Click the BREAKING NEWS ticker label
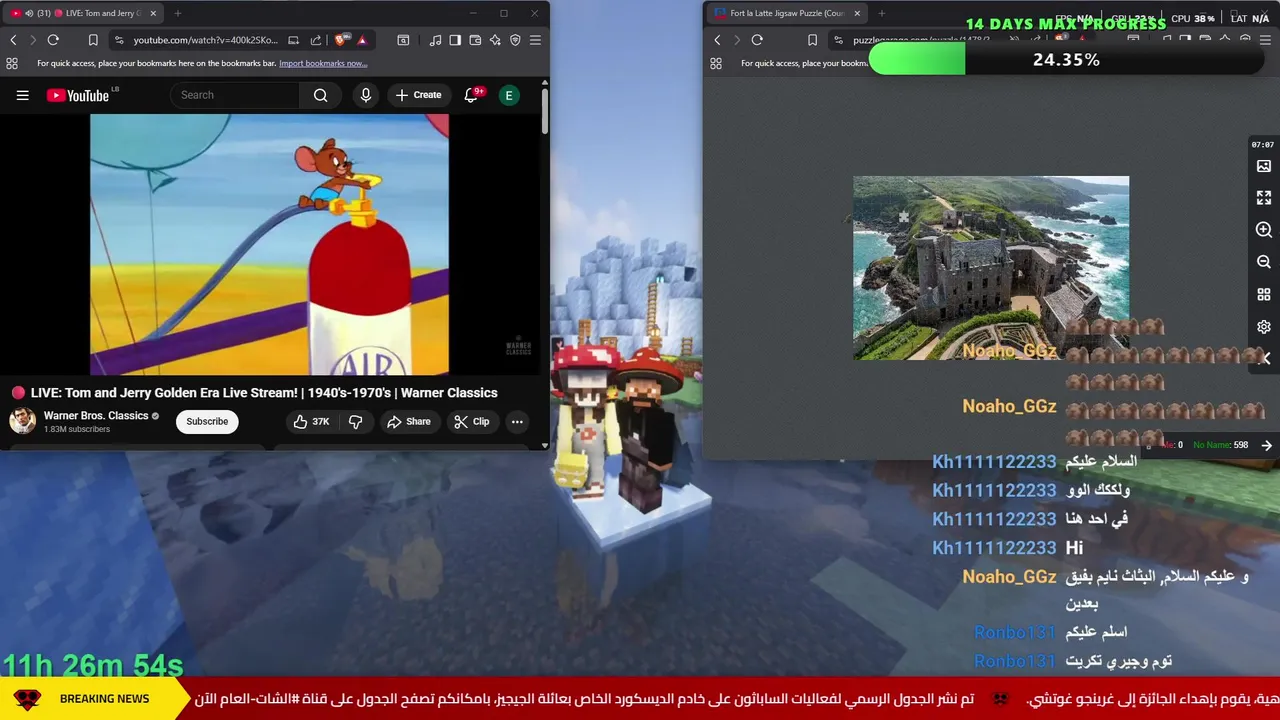Viewport: 1280px width, 720px height. (104, 699)
